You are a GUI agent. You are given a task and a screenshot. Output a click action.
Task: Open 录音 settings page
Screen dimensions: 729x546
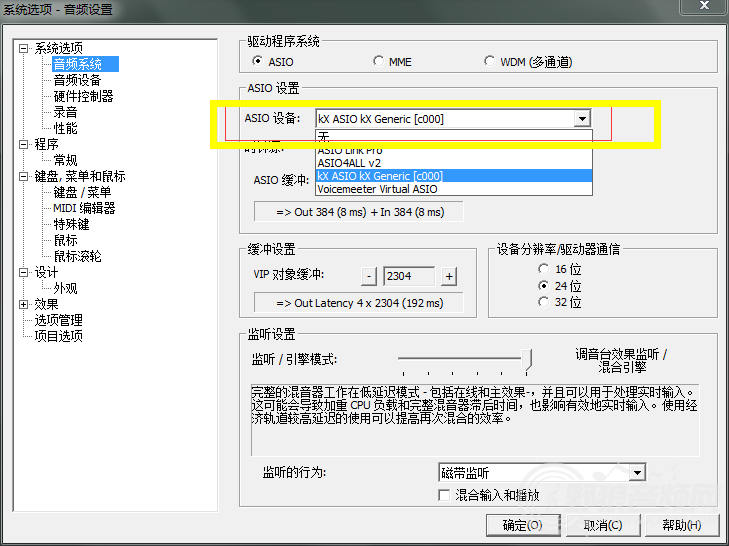point(65,112)
